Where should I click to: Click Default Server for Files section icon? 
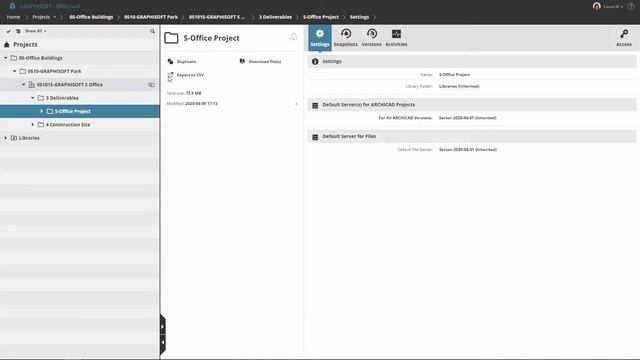315,137
